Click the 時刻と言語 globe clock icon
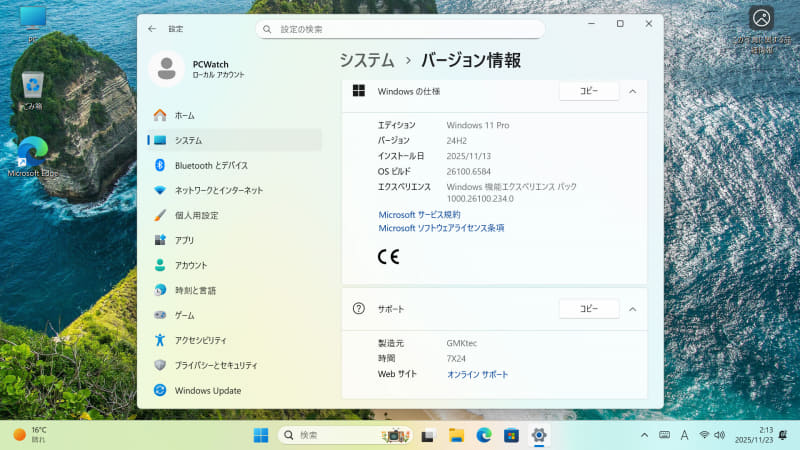This screenshot has width=800, height=450. pyautogui.click(x=160, y=290)
